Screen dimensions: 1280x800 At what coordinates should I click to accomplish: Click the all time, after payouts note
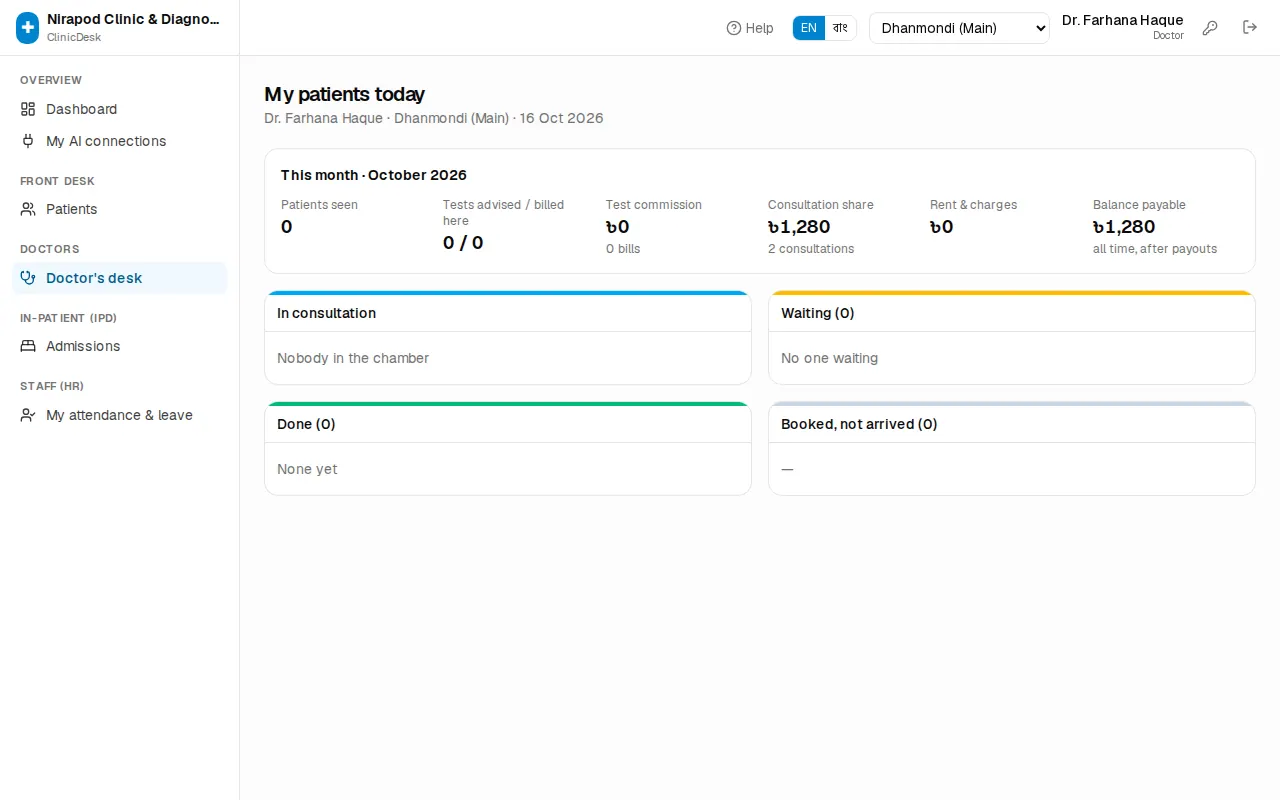(x=1155, y=249)
